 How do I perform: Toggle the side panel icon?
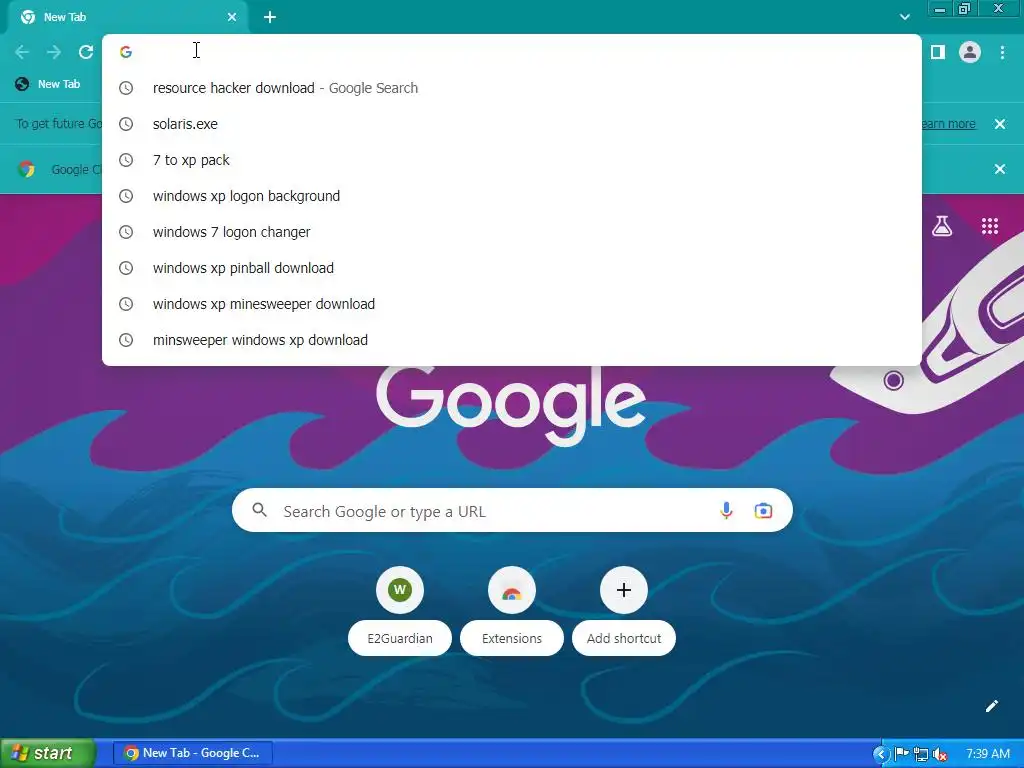(938, 52)
